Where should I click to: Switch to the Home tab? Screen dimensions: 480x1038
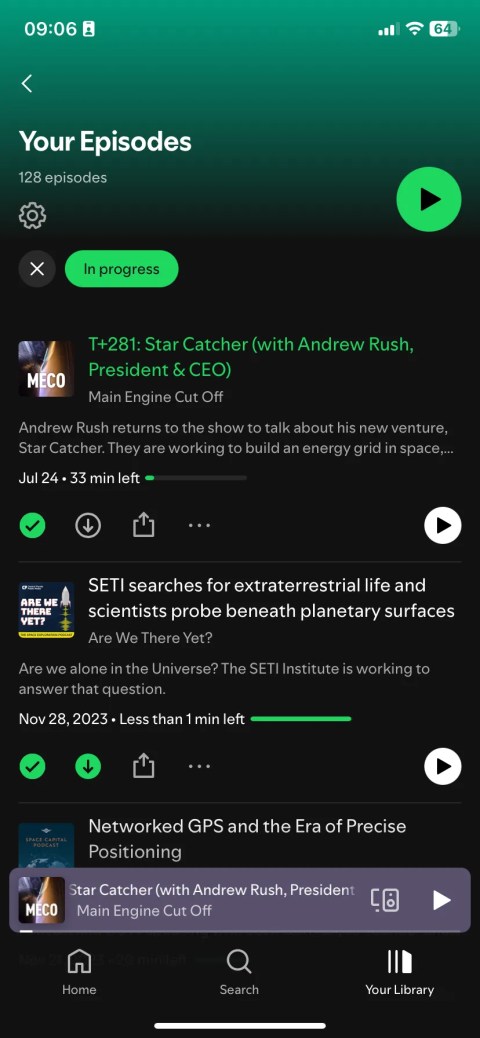(x=79, y=973)
